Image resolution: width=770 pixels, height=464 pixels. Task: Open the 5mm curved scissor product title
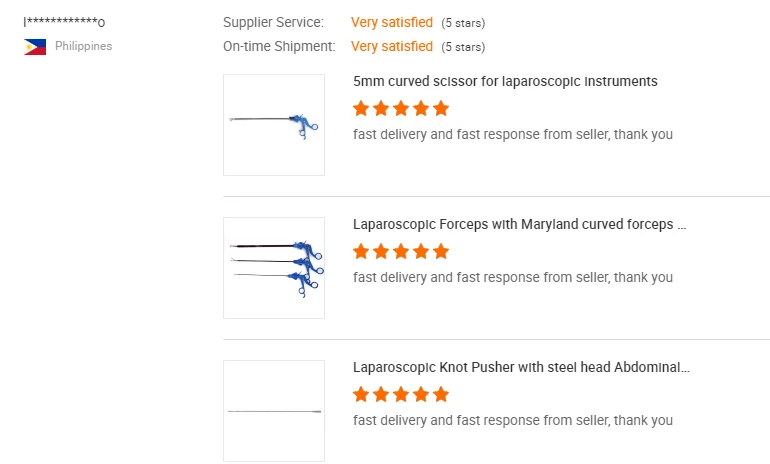point(505,81)
